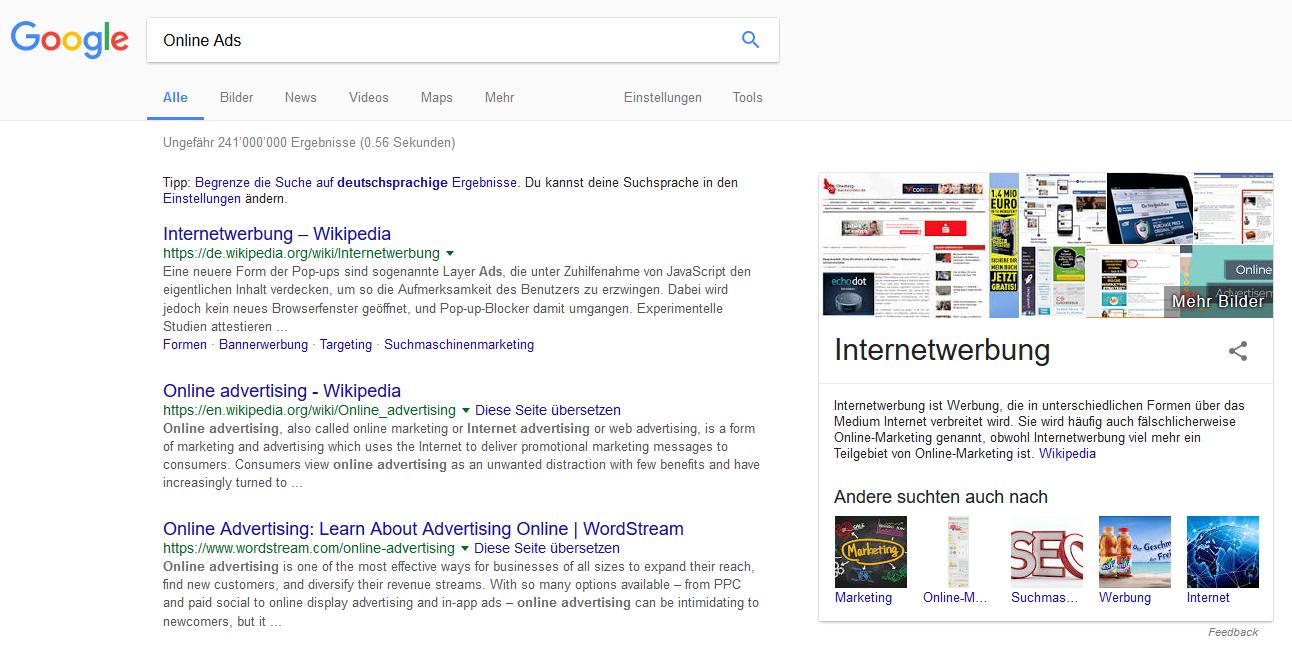The width and height of the screenshot is (1292, 656).
Task: Open the Einstellungen link in the tip
Action: coord(202,198)
